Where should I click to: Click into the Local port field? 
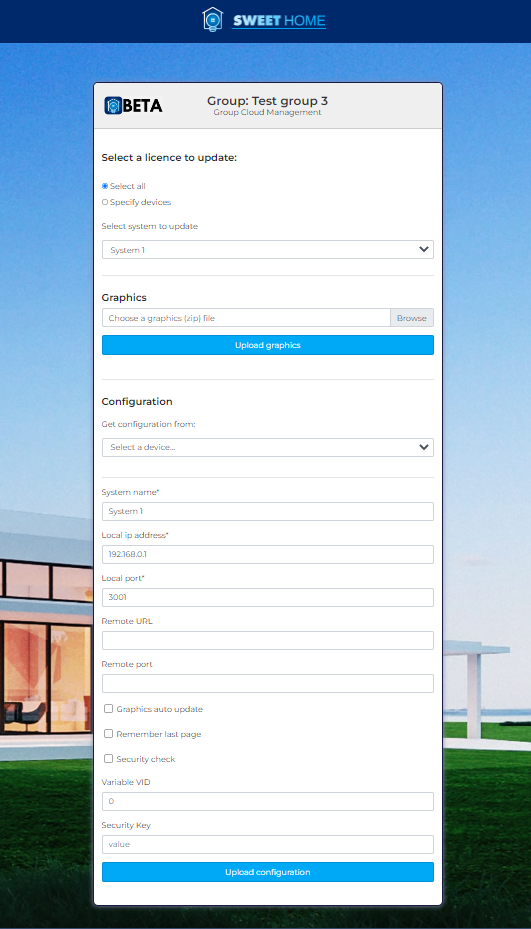point(268,597)
